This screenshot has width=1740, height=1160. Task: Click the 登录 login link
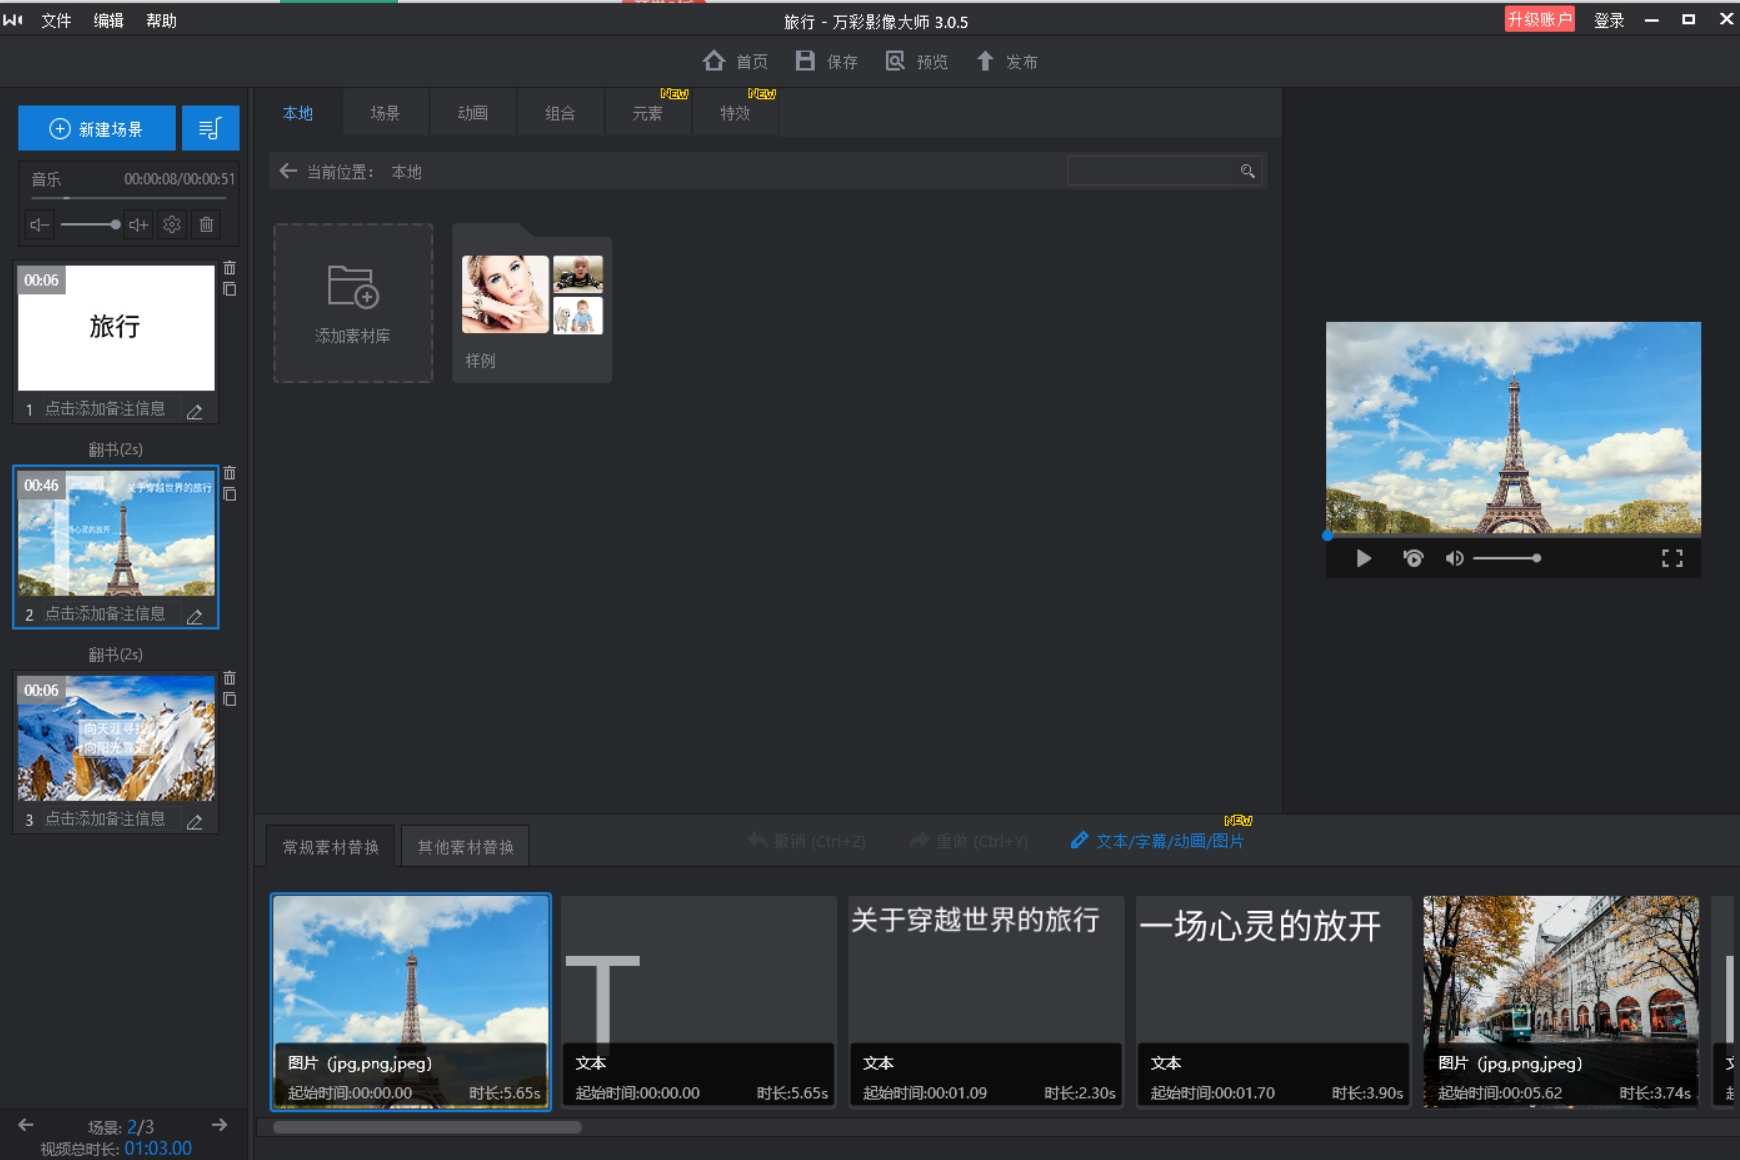pos(1609,20)
